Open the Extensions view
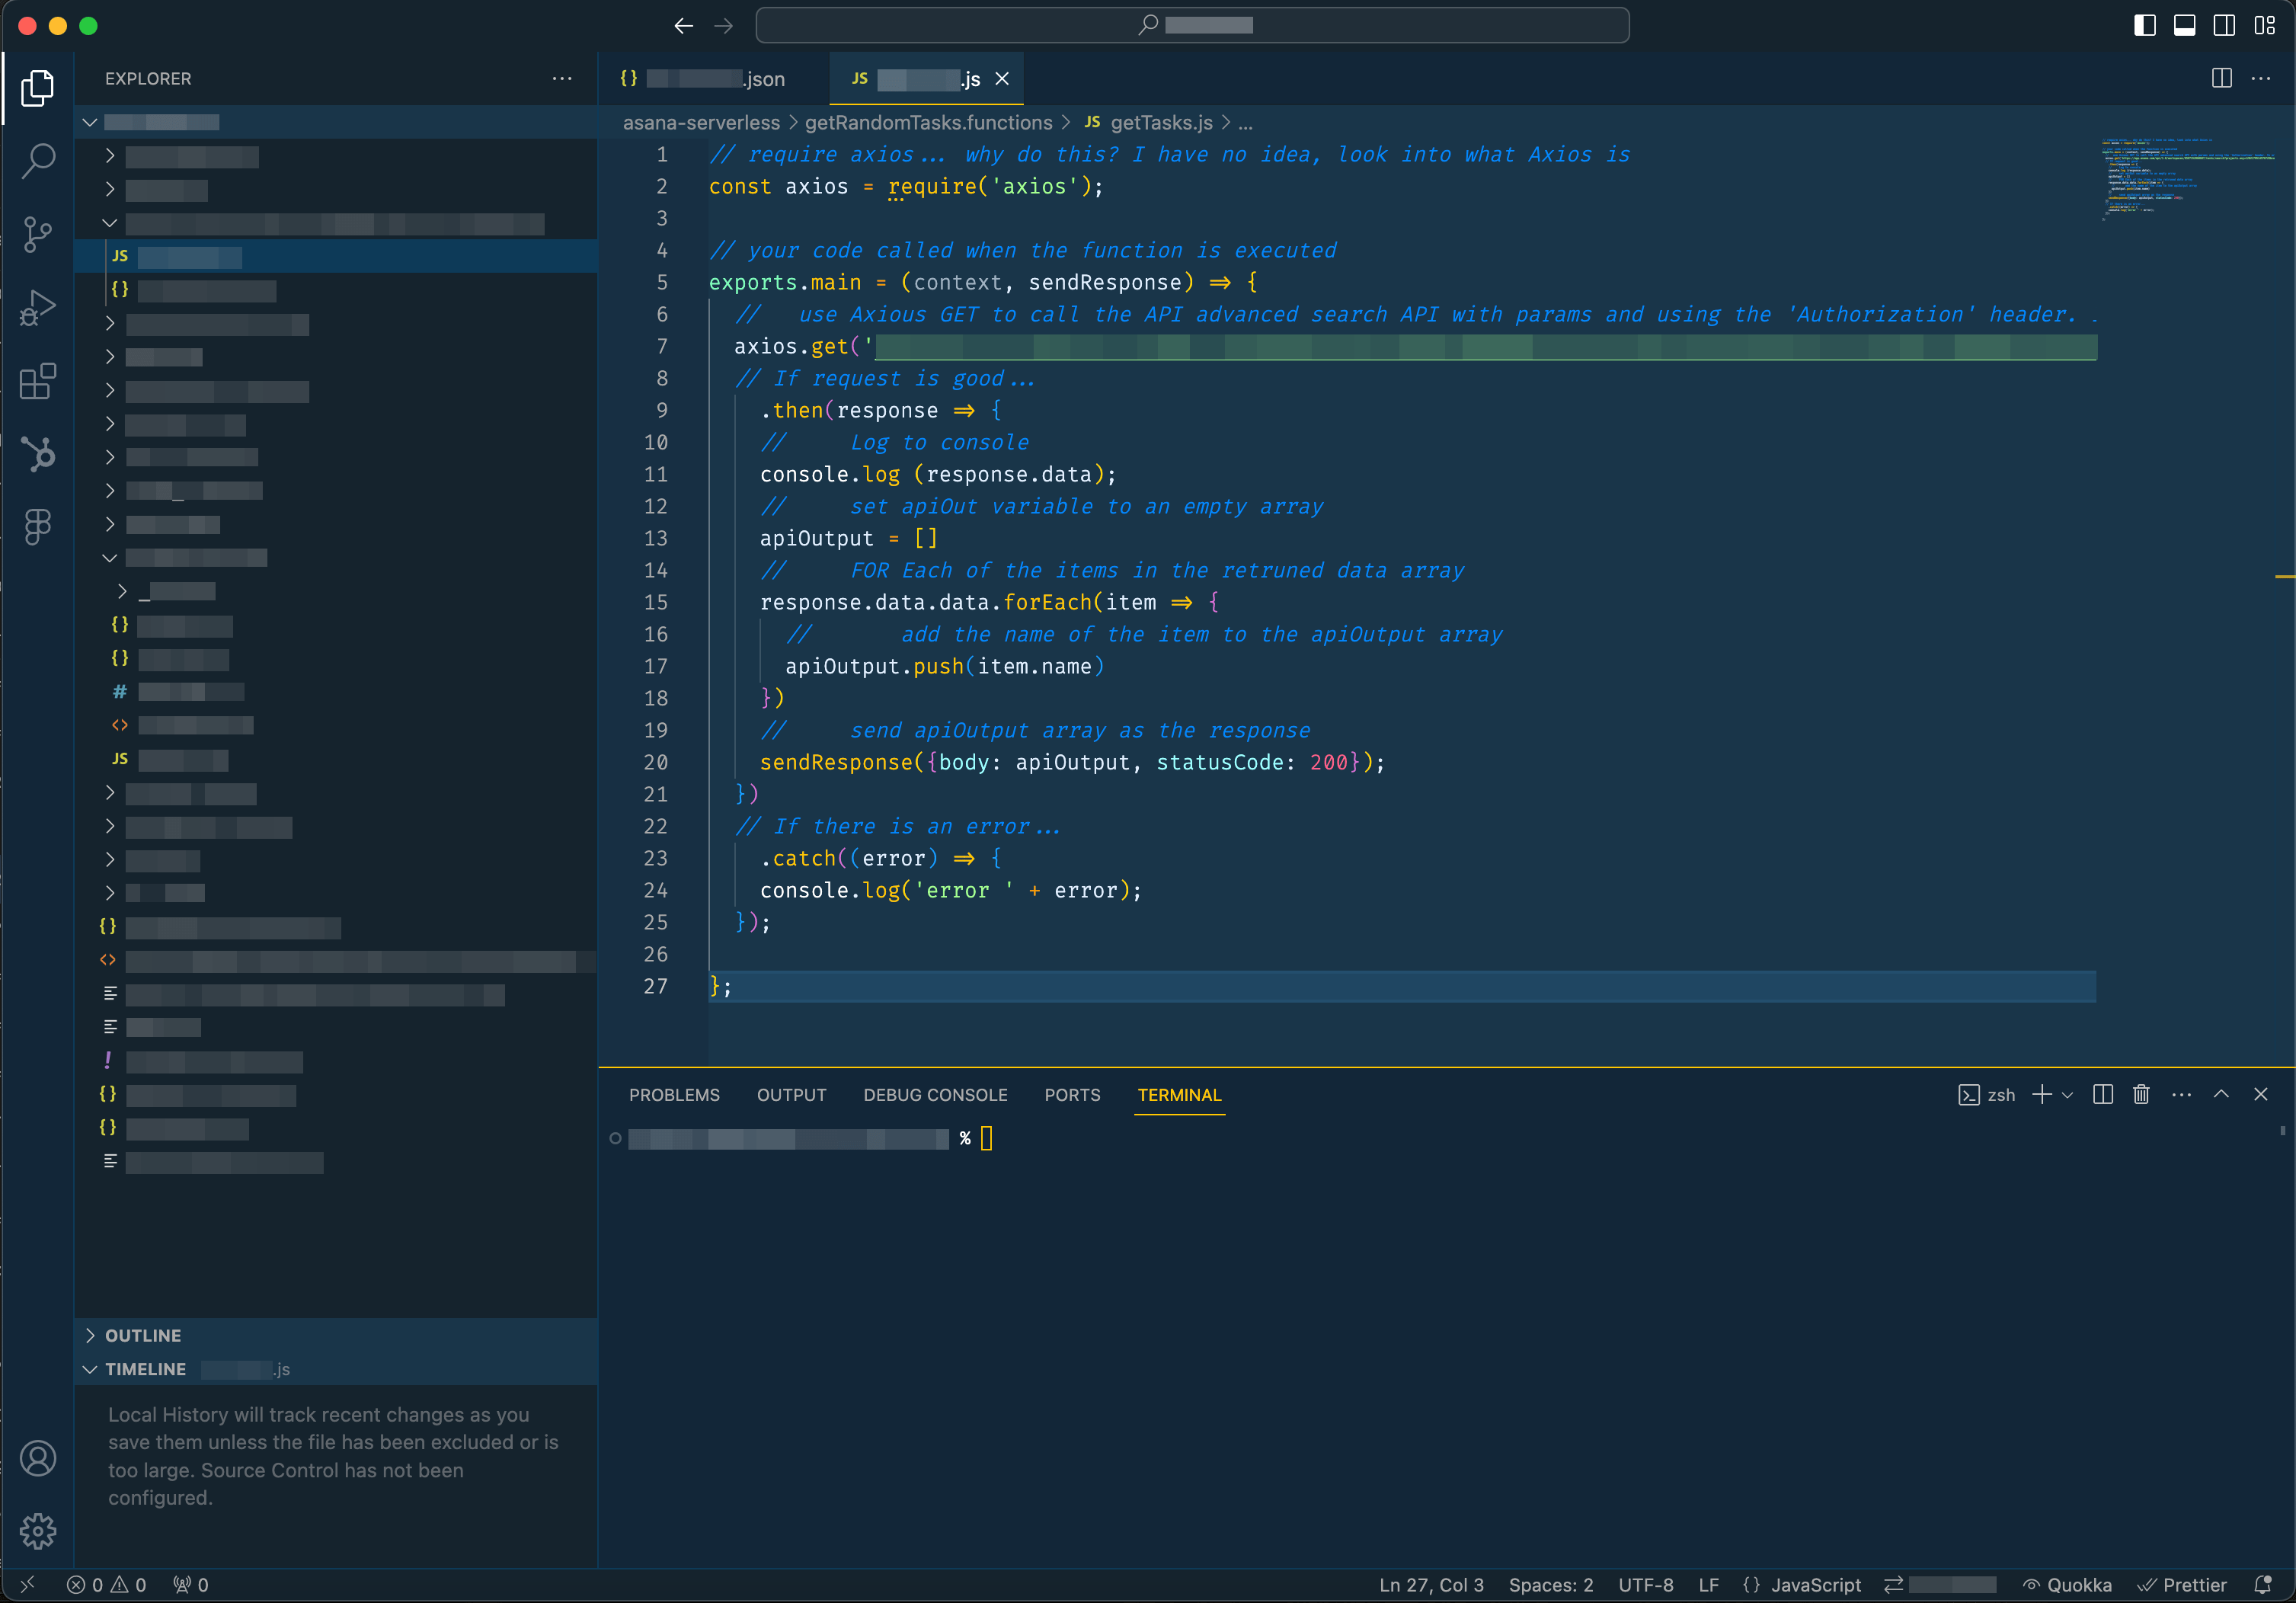Image resolution: width=2296 pixels, height=1603 pixels. pyautogui.click(x=38, y=381)
